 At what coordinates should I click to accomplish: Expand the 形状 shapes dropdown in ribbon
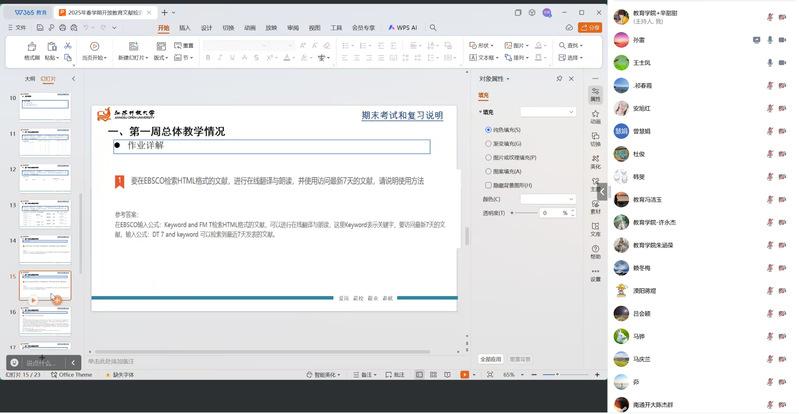click(x=484, y=45)
